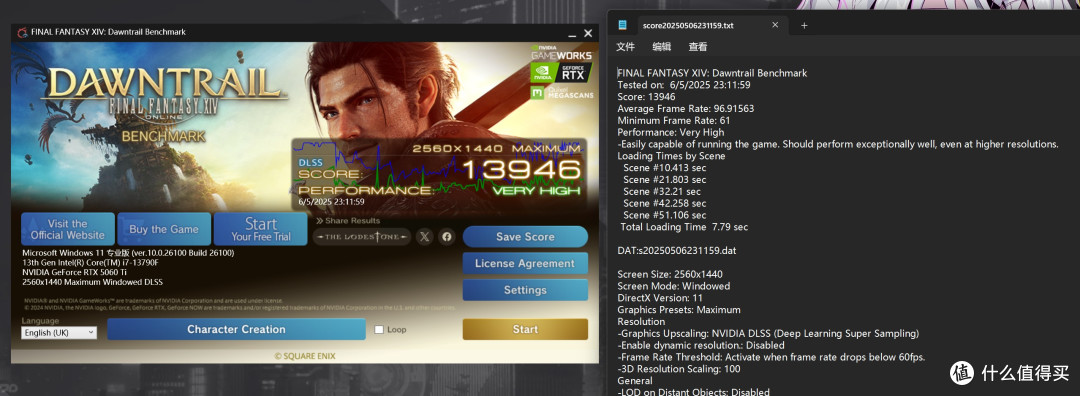Close the score20250506231159.txt tab

pyautogui.click(x=775, y=25)
